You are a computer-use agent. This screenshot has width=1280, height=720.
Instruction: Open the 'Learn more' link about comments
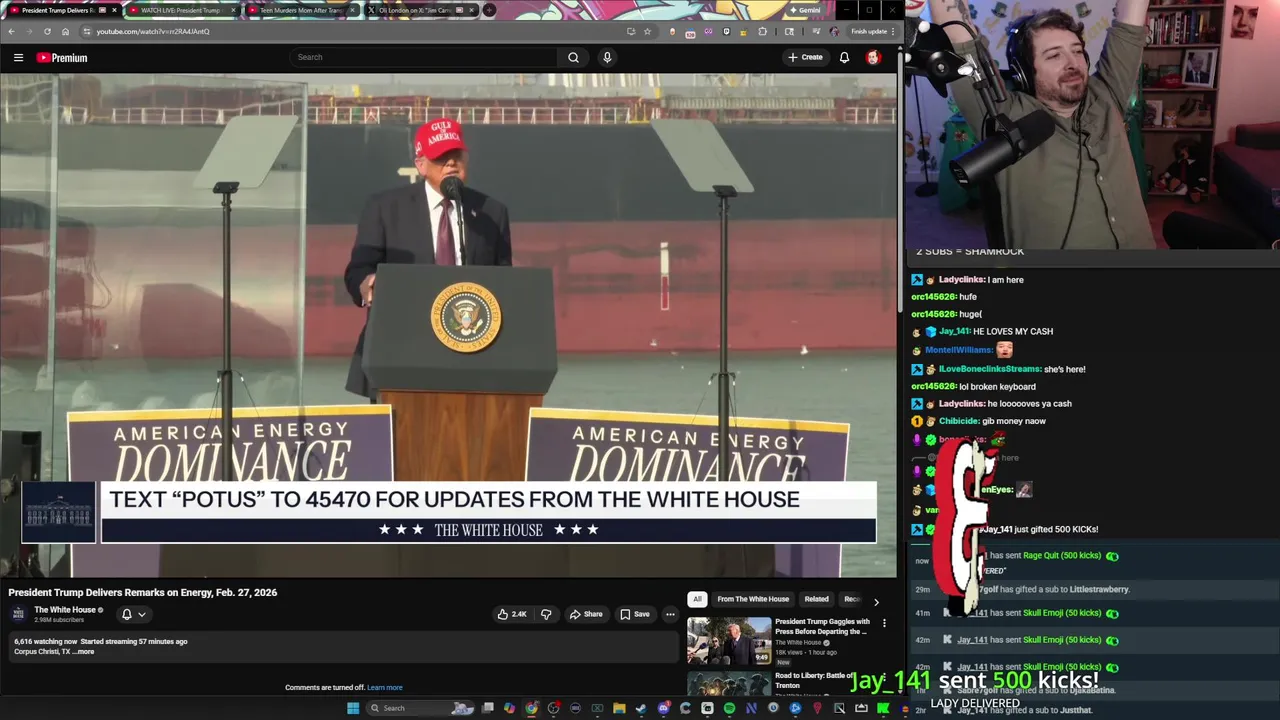click(385, 687)
